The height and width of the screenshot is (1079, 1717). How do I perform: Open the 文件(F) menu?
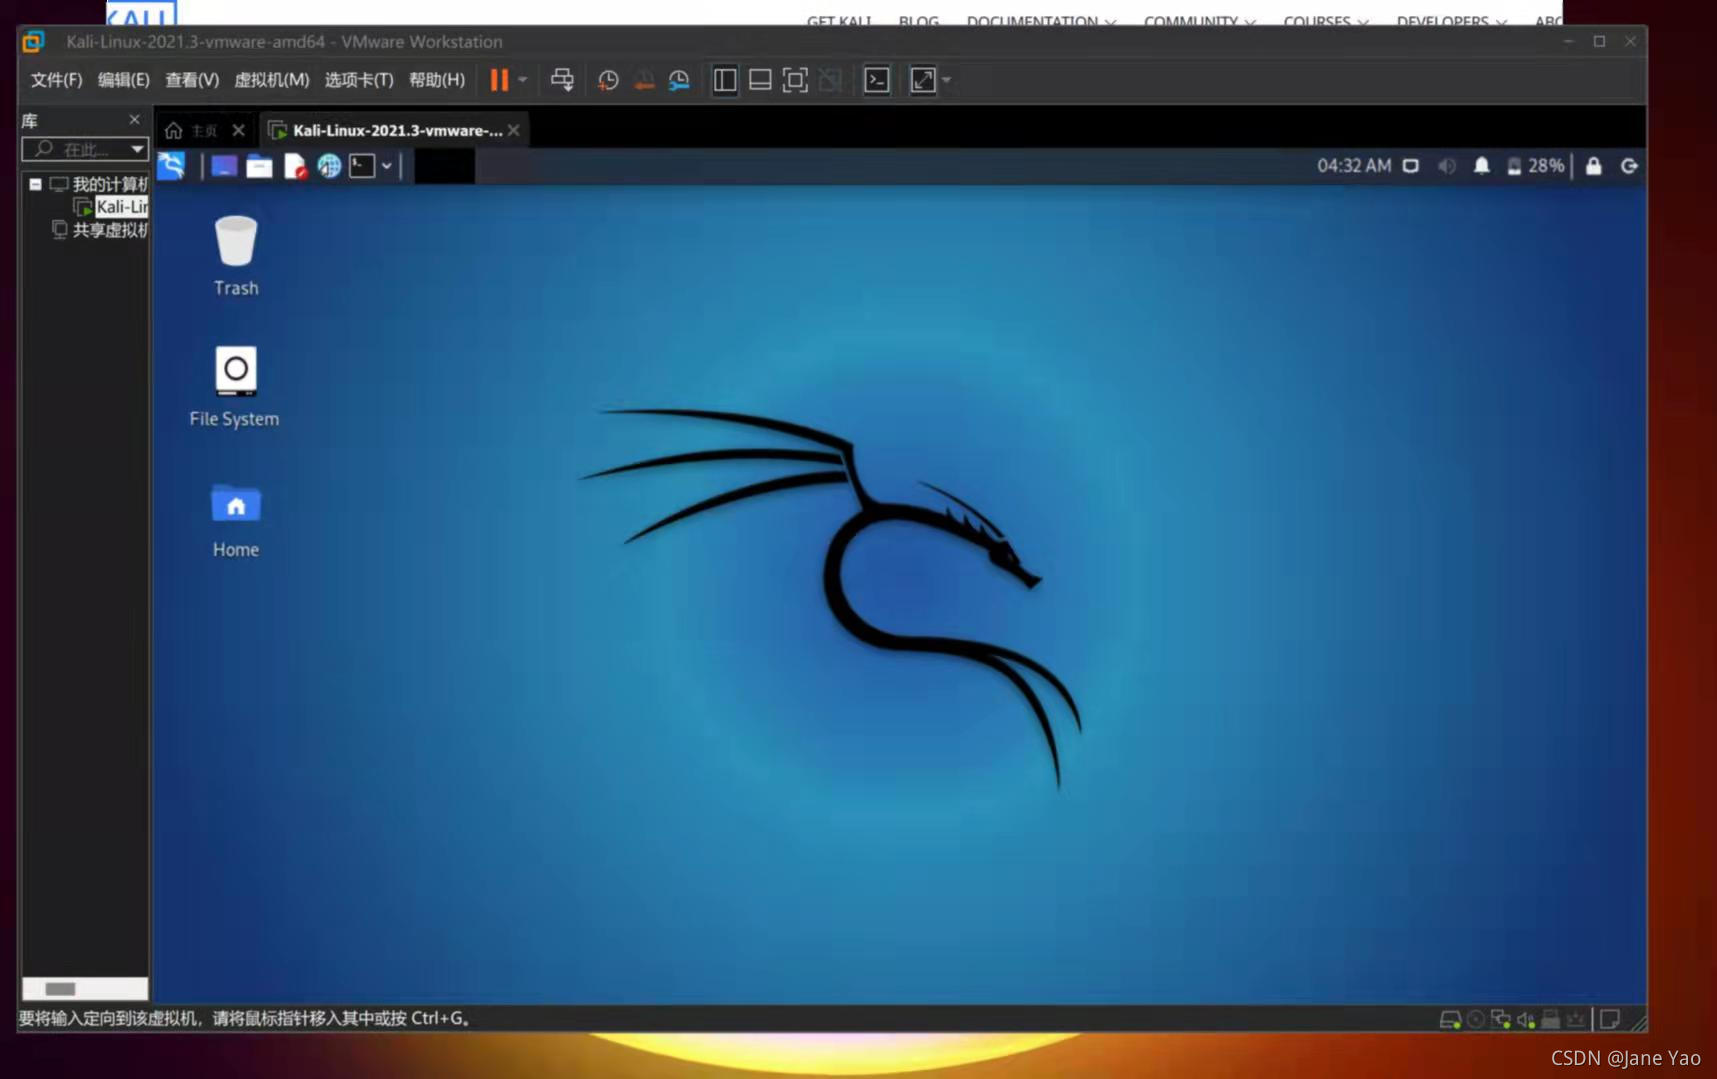point(56,80)
